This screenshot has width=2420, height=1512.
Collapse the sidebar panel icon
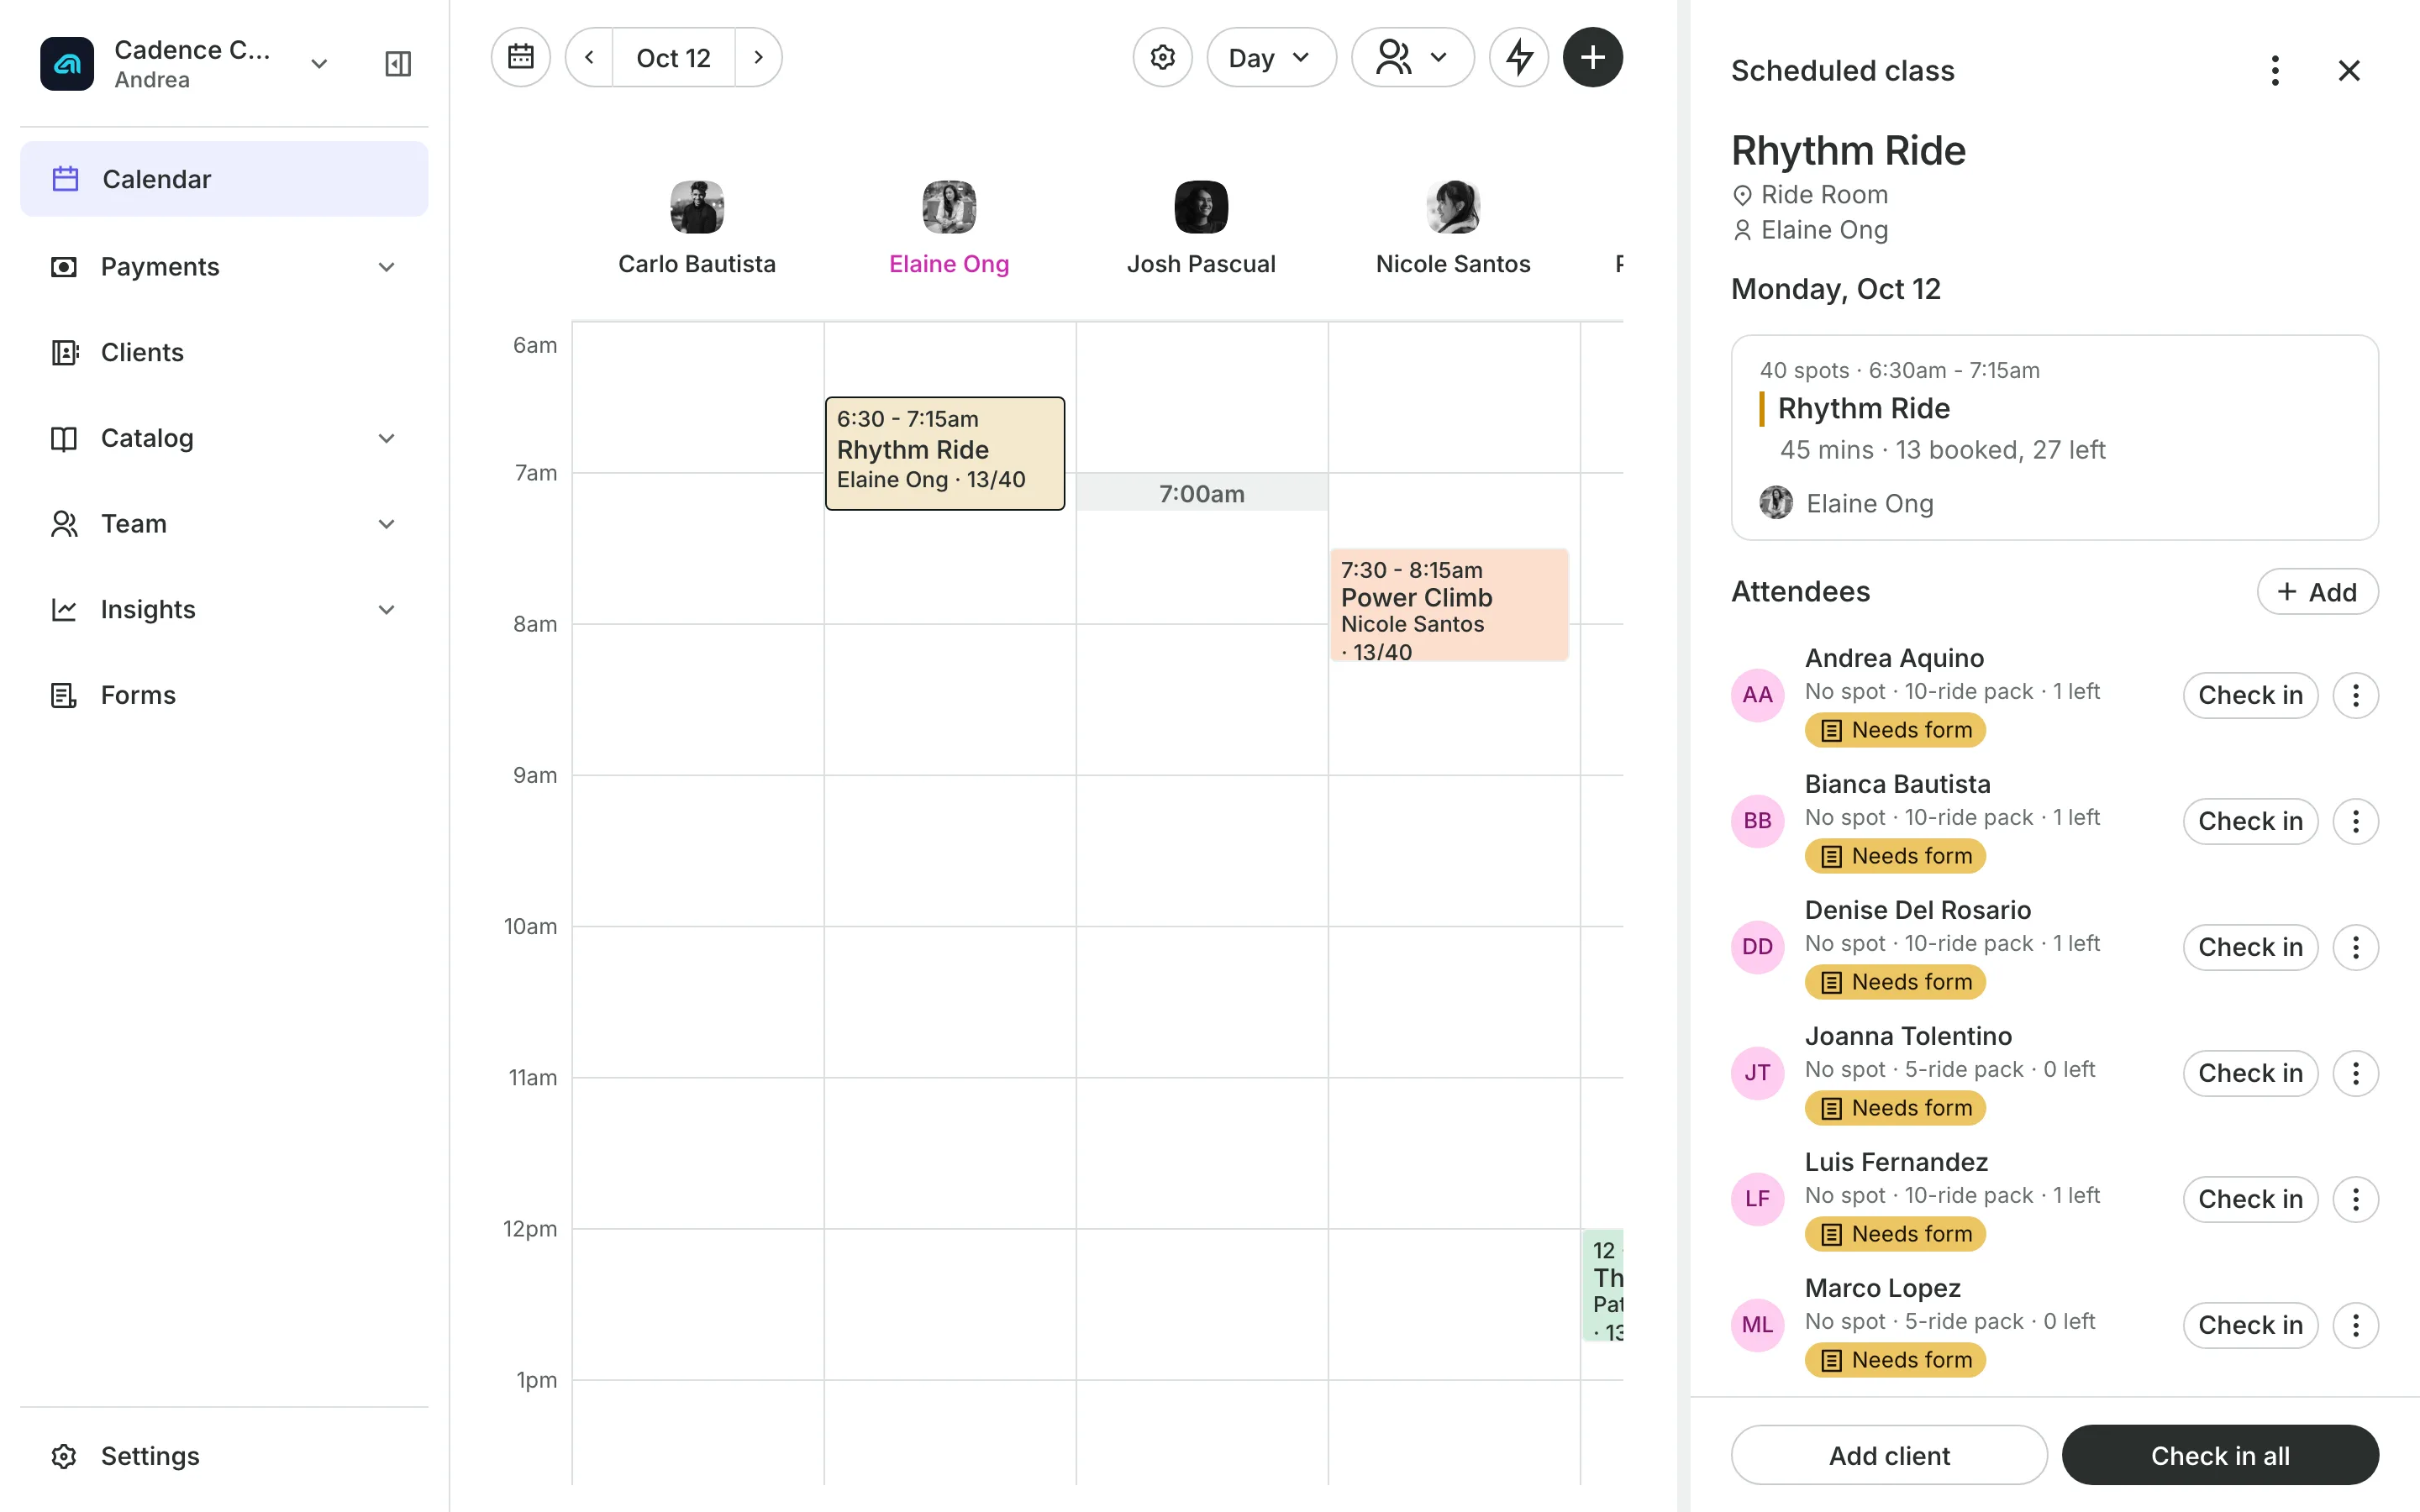398,64
